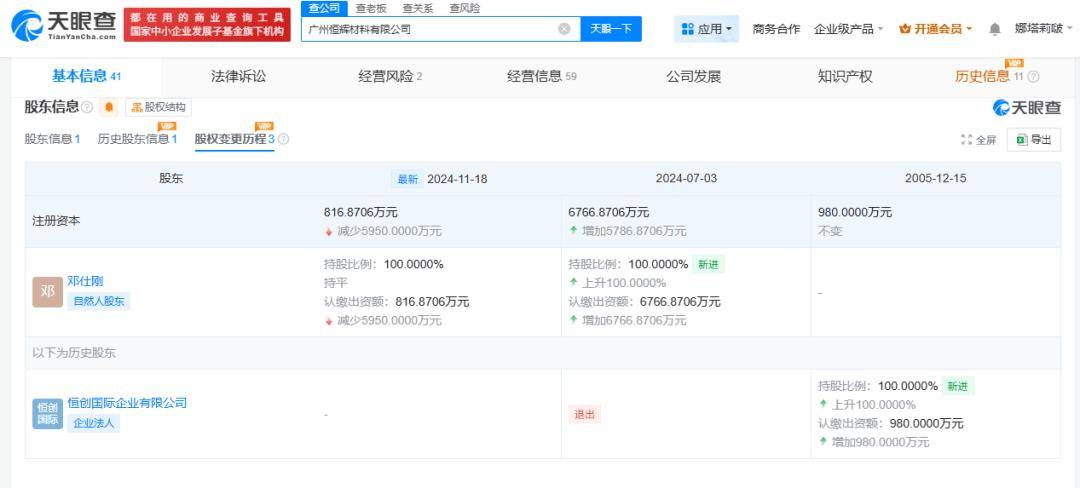The width and height of the screenshot is (1080, 488).
Task: Click the 自然人股东 tag
Action: click(98, 301)
